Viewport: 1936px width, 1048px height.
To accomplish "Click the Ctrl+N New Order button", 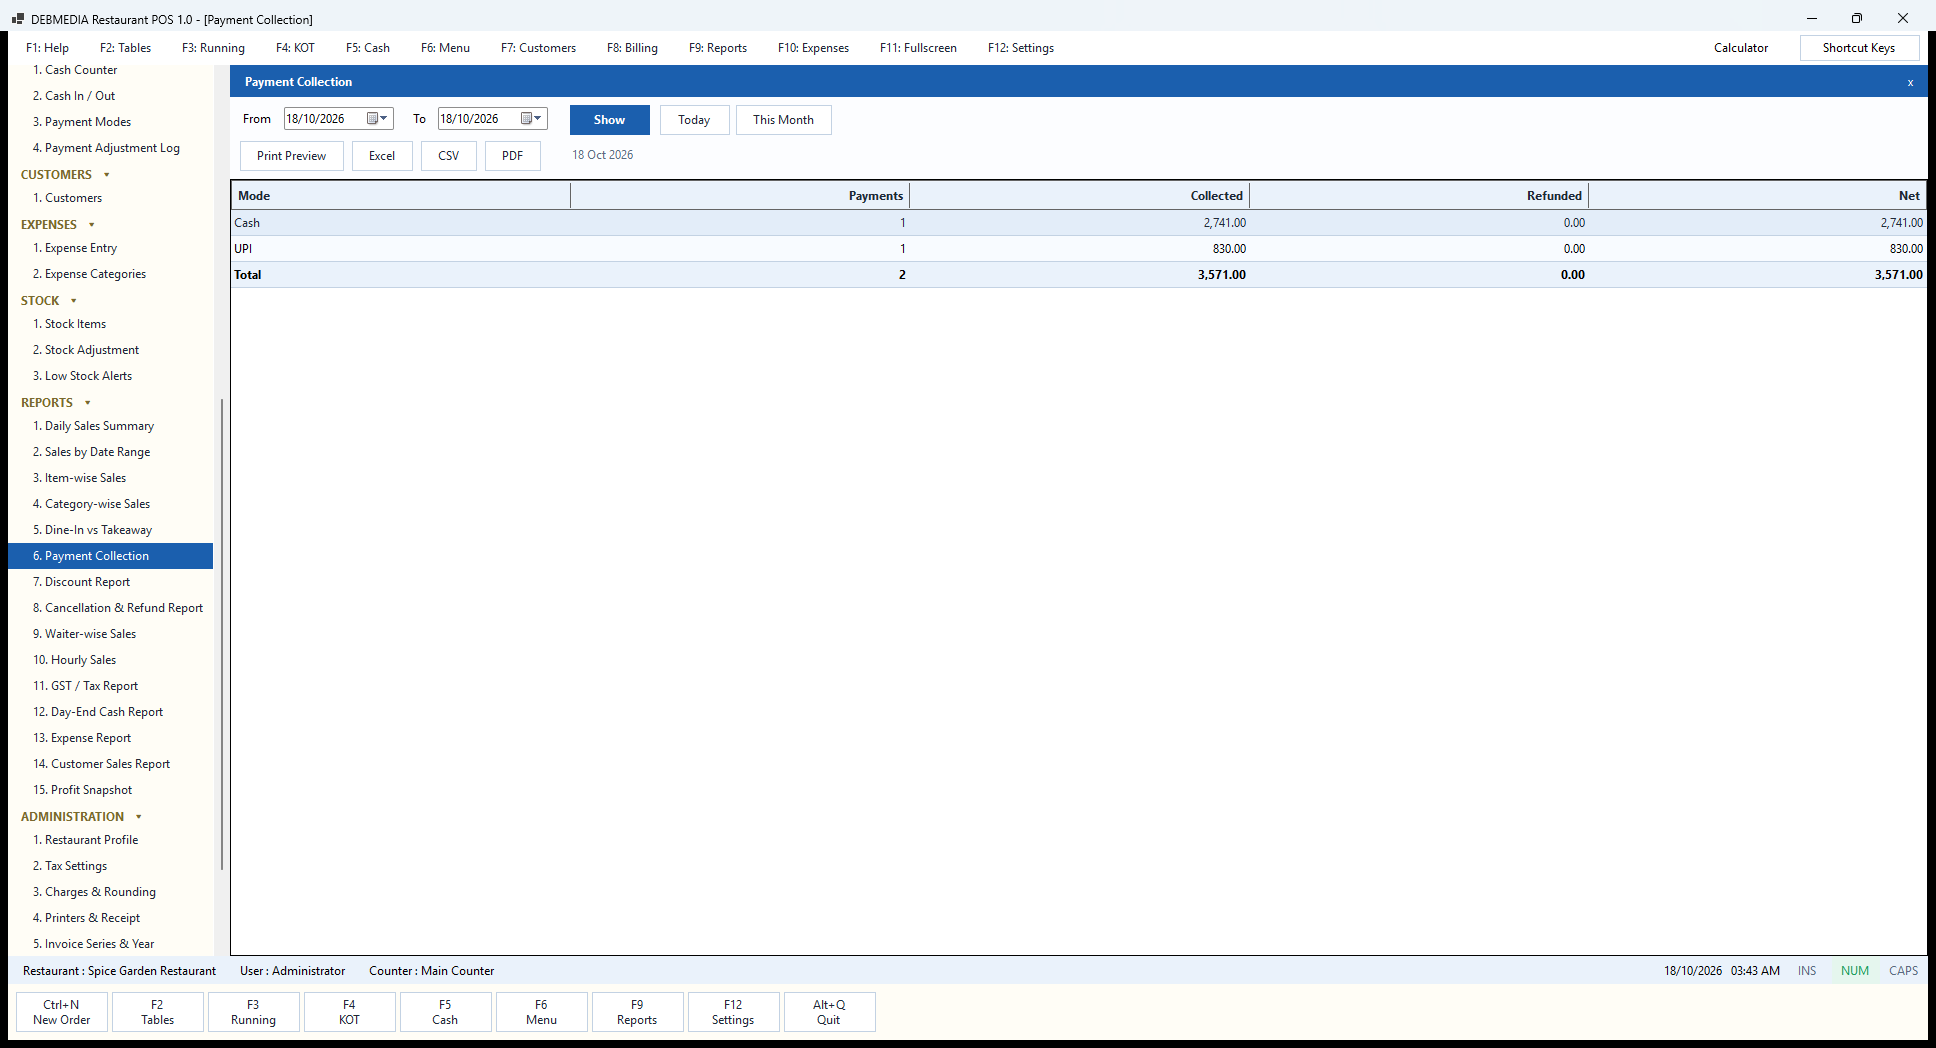I will [62, 1012].
